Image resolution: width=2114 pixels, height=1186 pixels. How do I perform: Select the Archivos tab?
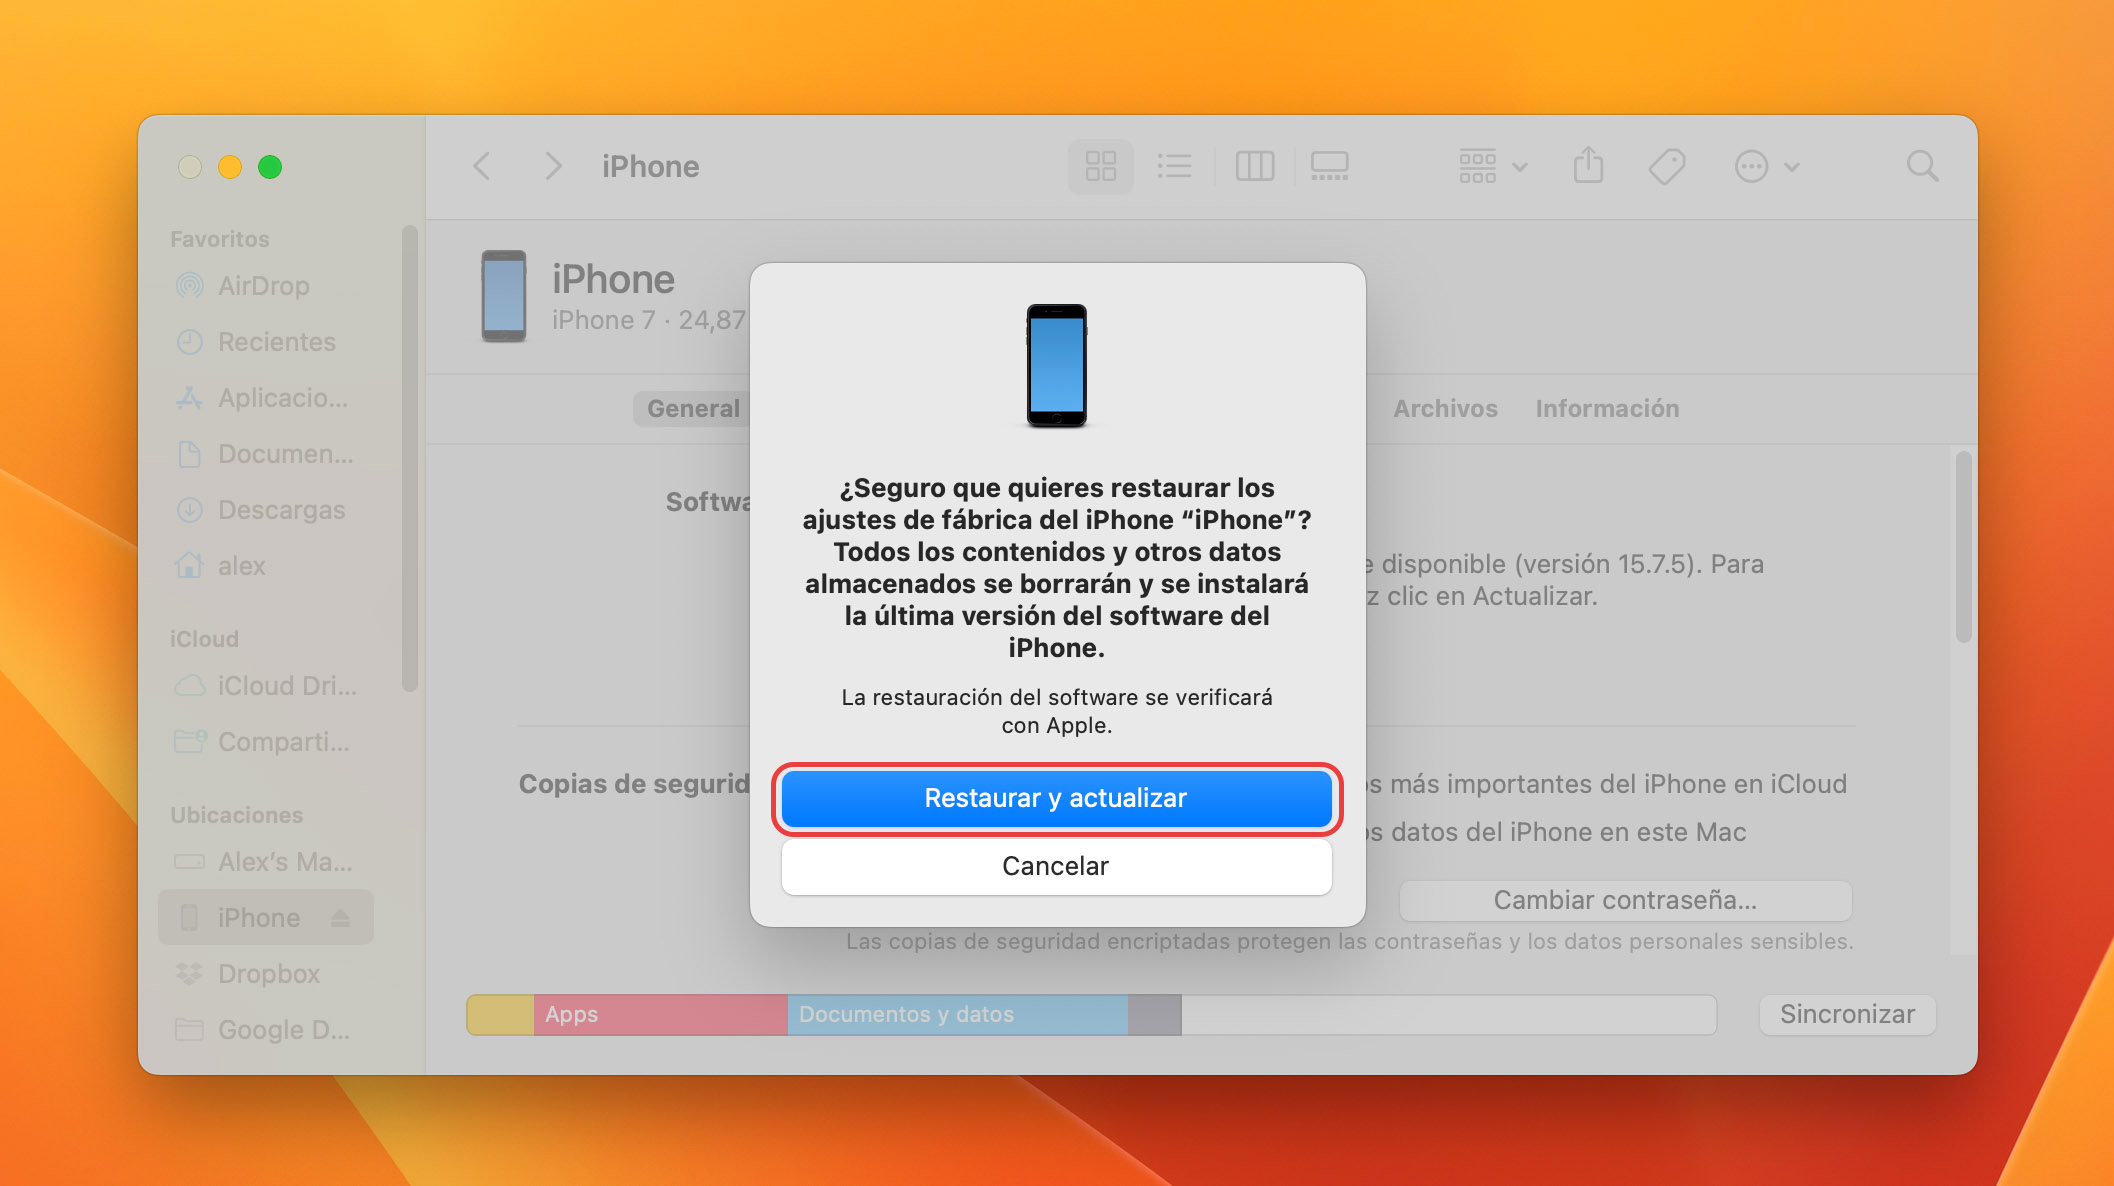click(x=1446, y=408)
